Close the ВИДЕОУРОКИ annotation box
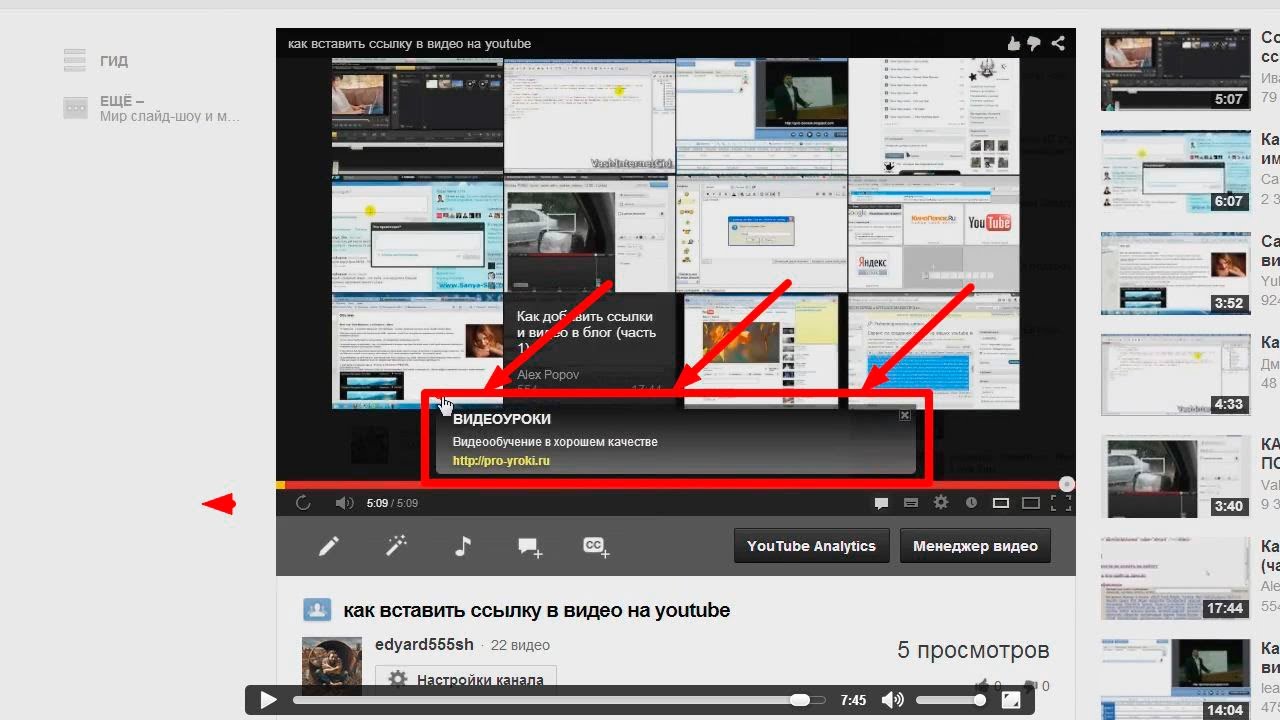This screenshot has height=720, width=1280. tap(904, 414)
